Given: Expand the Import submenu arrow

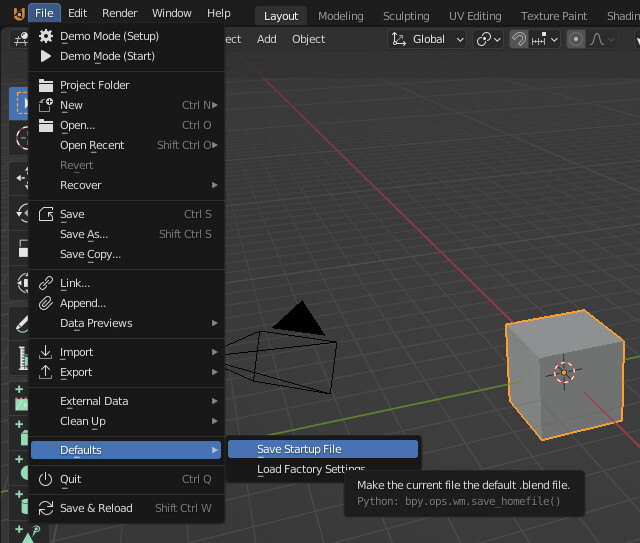Looking at the screenshot, I should [215, 352].
